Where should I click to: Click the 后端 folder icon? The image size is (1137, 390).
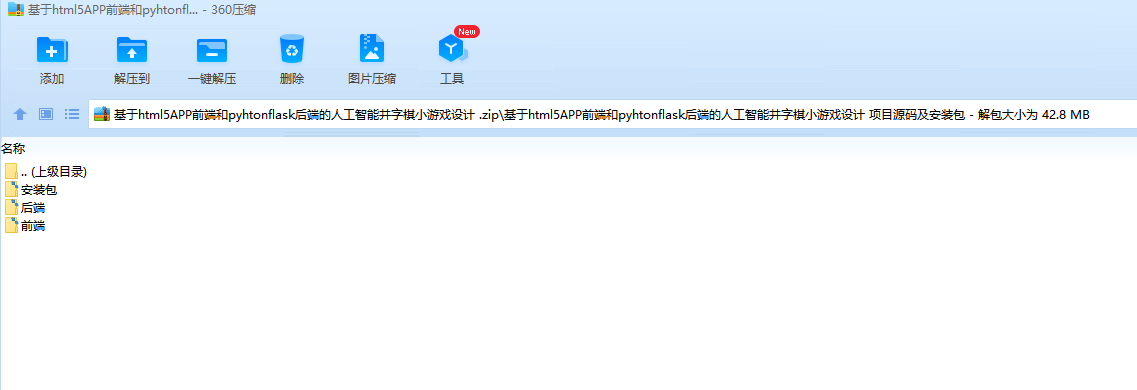(x=11, y=208)
